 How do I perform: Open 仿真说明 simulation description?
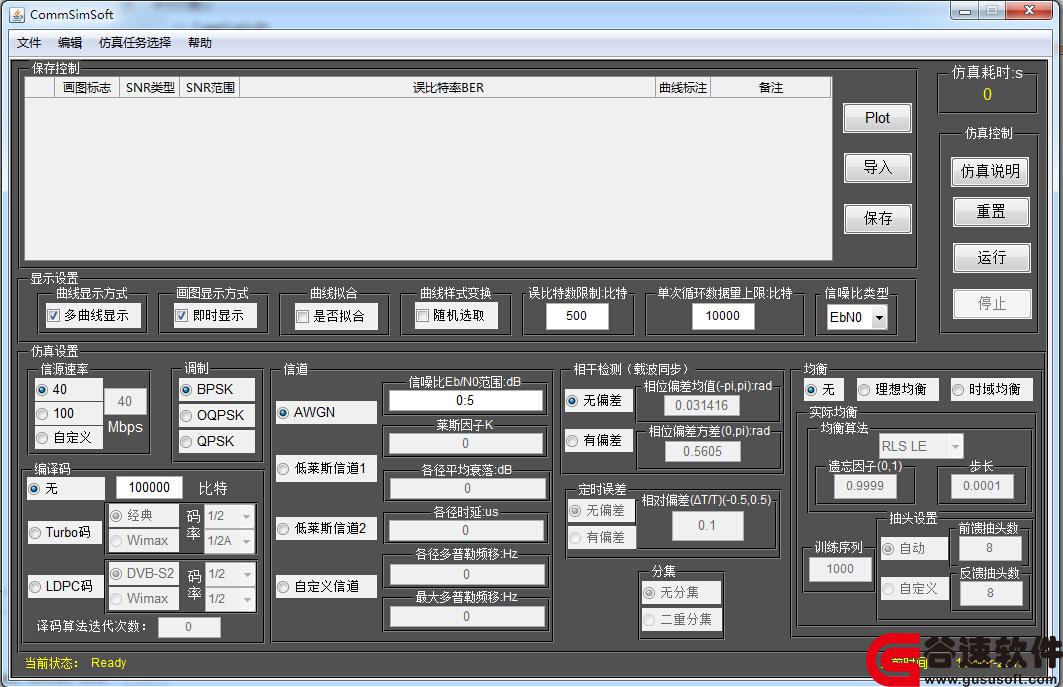tap(990, 172)
